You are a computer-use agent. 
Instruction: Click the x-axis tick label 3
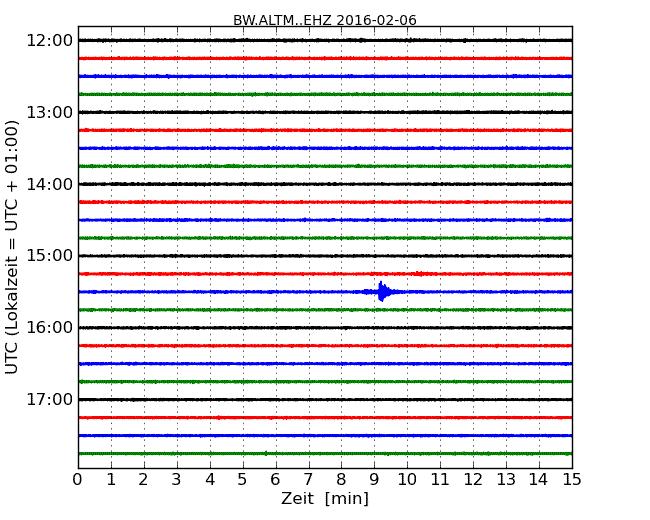pyautogui.click(x=177, y=480)
